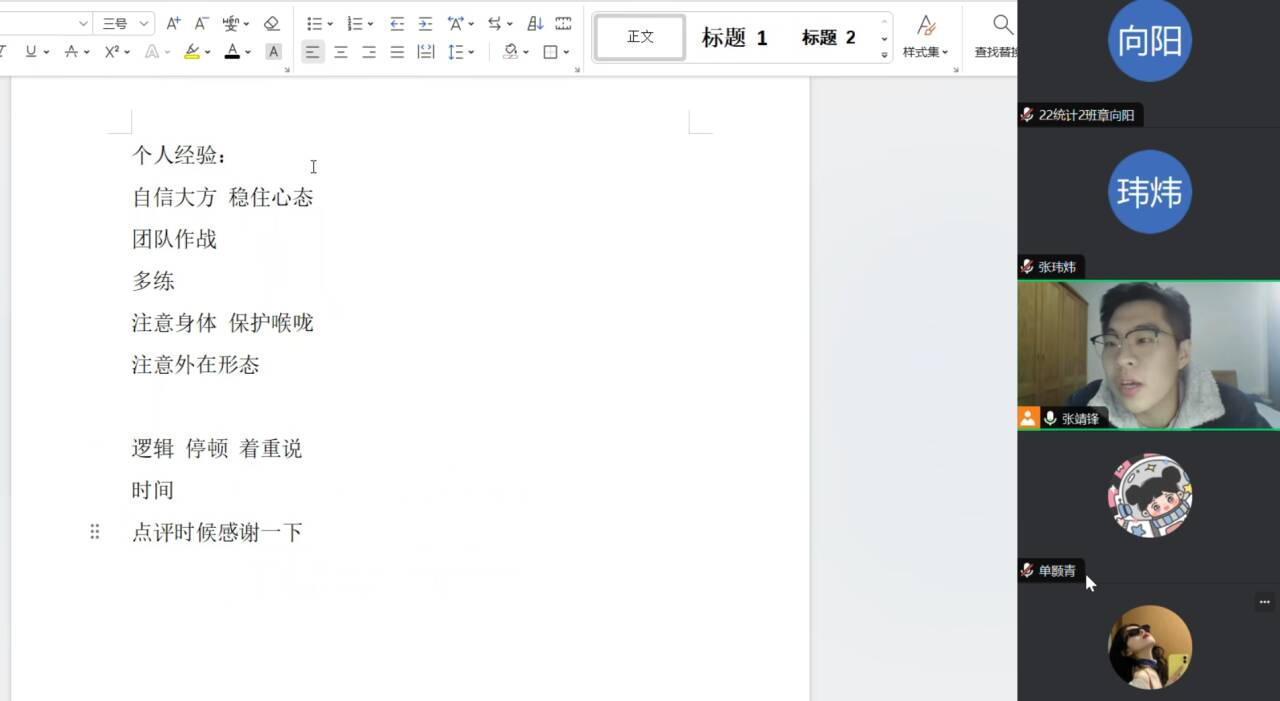Toggle justified text alignment
Screen dimensions: 1280x701
point(397,52)
